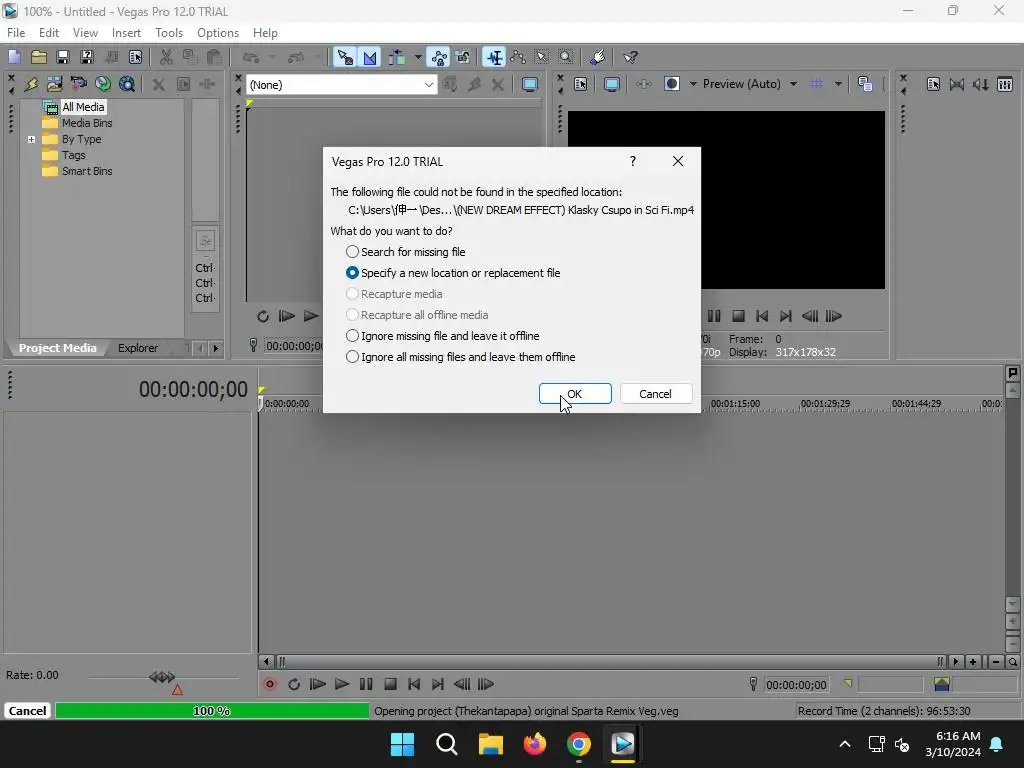Click the green 100% progress bar

(212, 711)
